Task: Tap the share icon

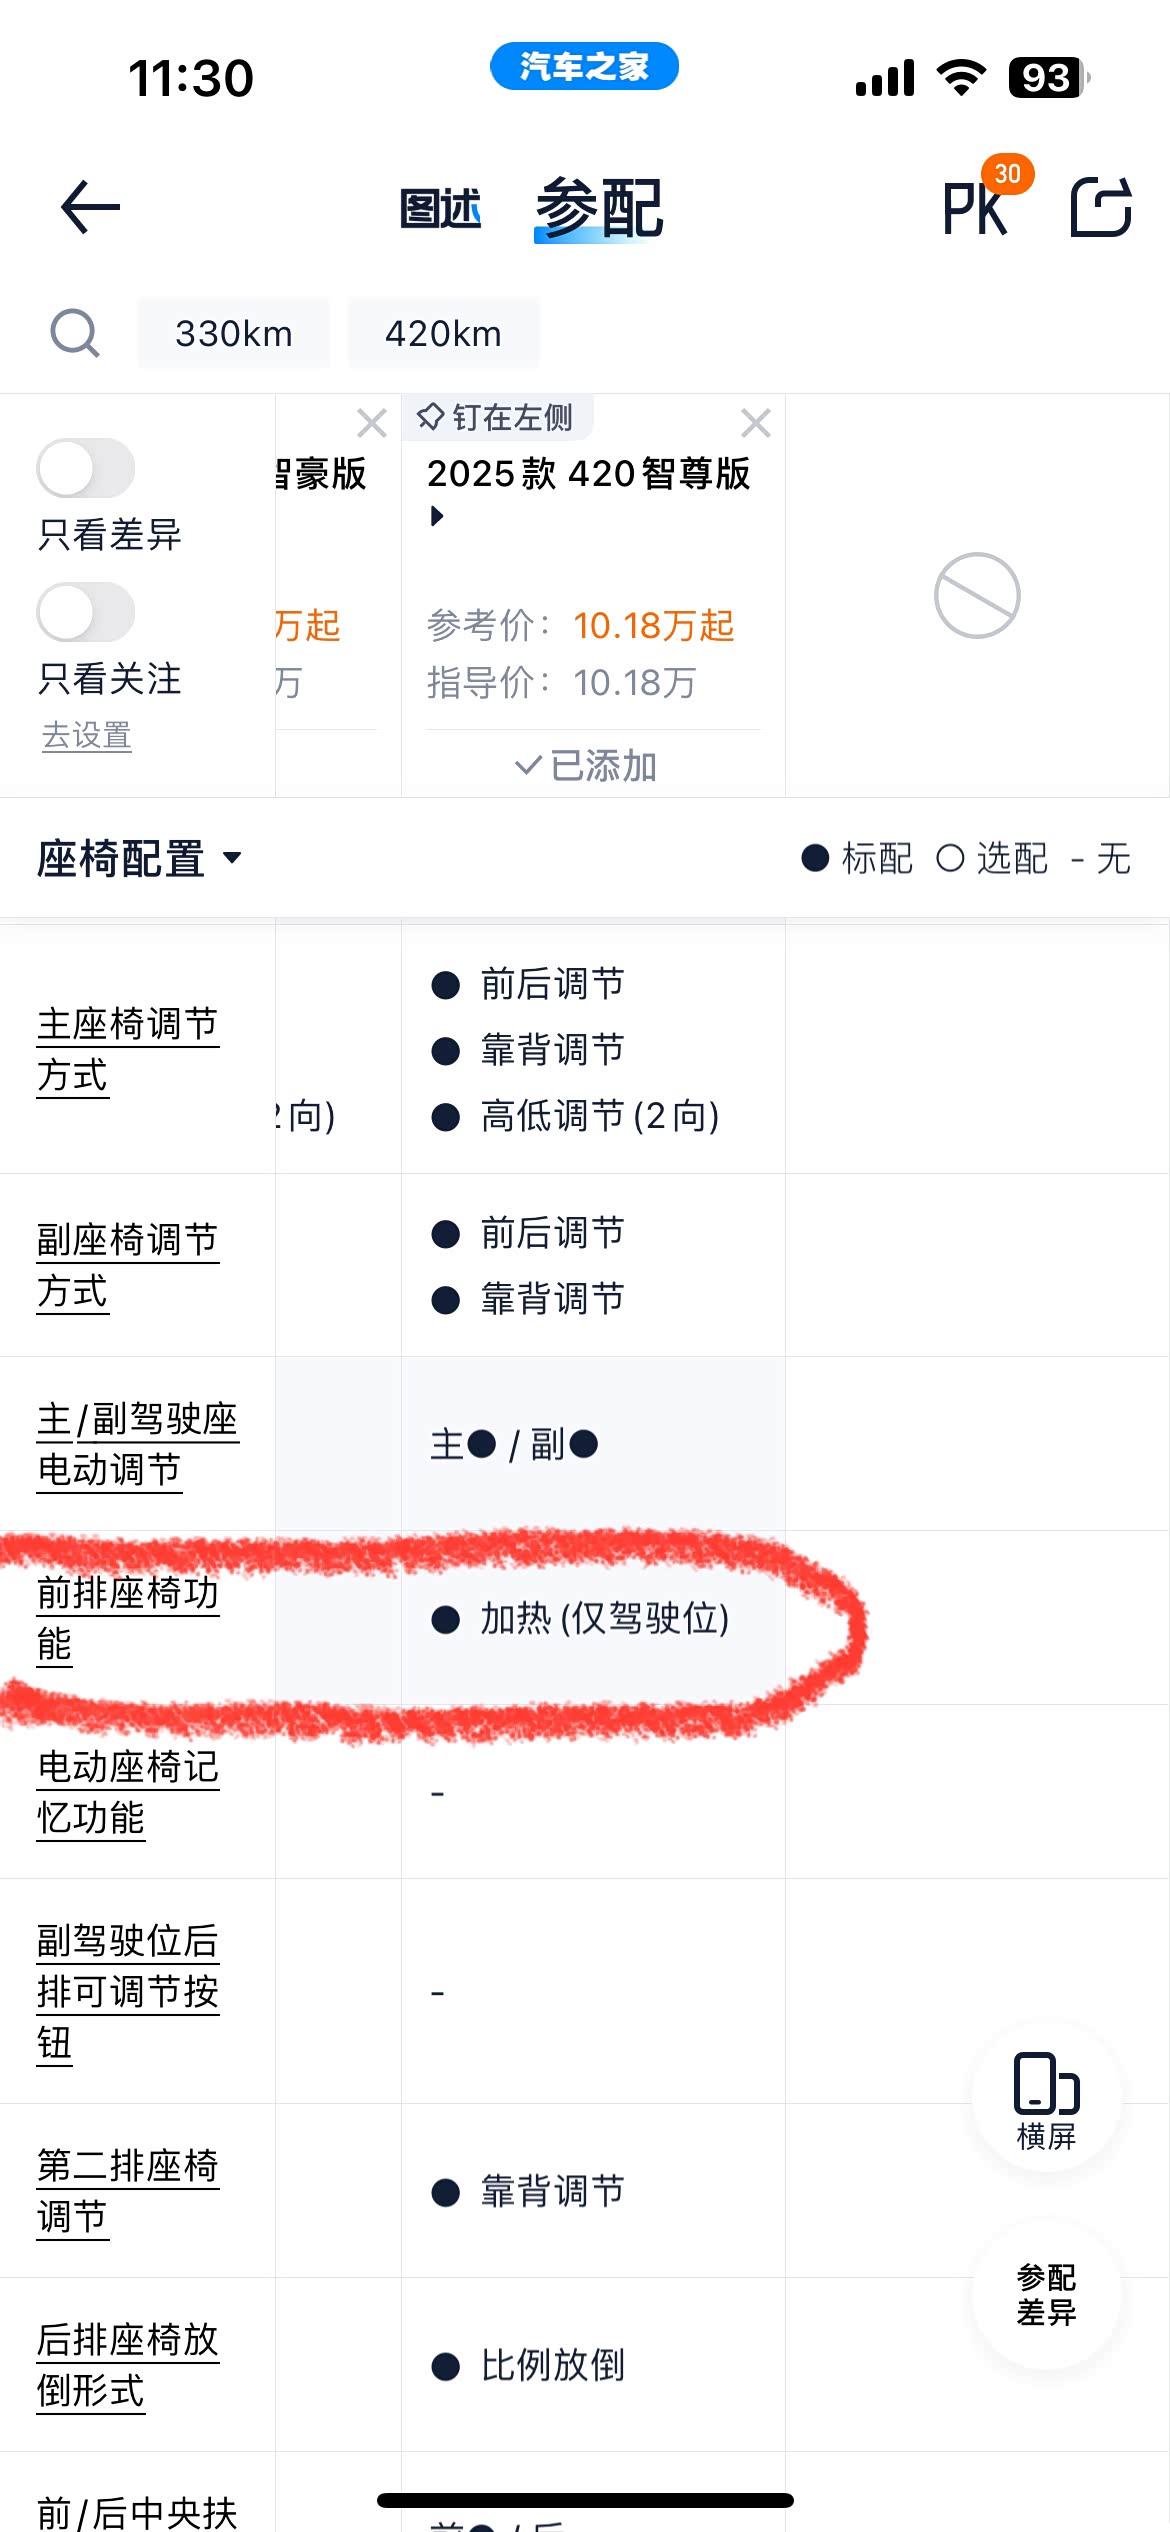Action: 1100,208
